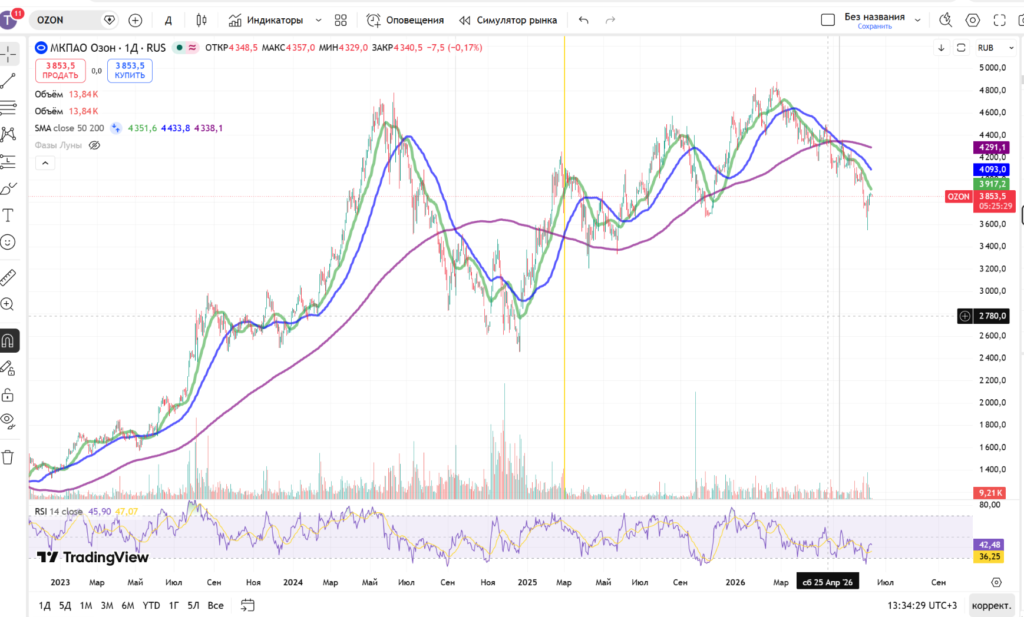Open the go-to-date calendar icon
1024x617 pixels.
[x=248, y=605]
